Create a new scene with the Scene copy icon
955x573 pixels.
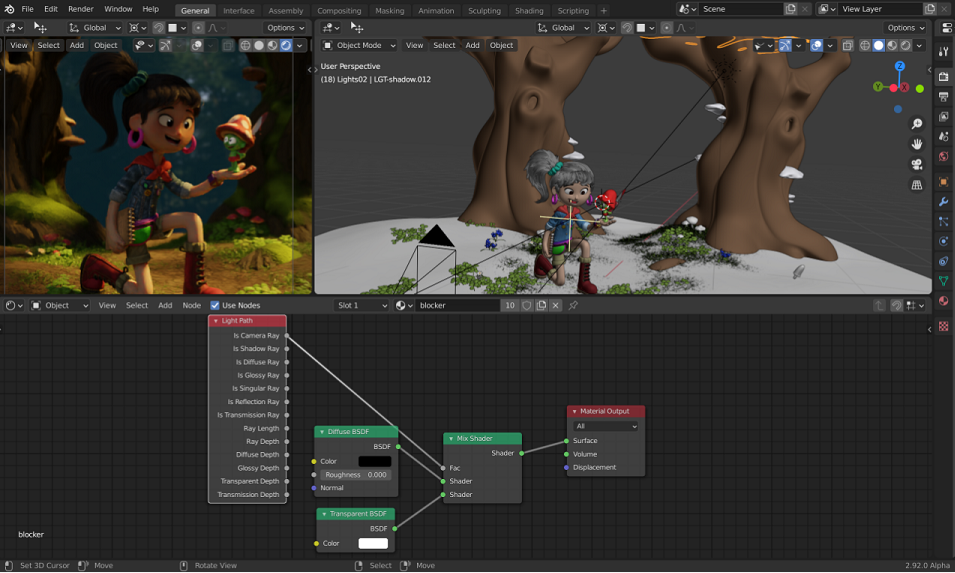791,9
